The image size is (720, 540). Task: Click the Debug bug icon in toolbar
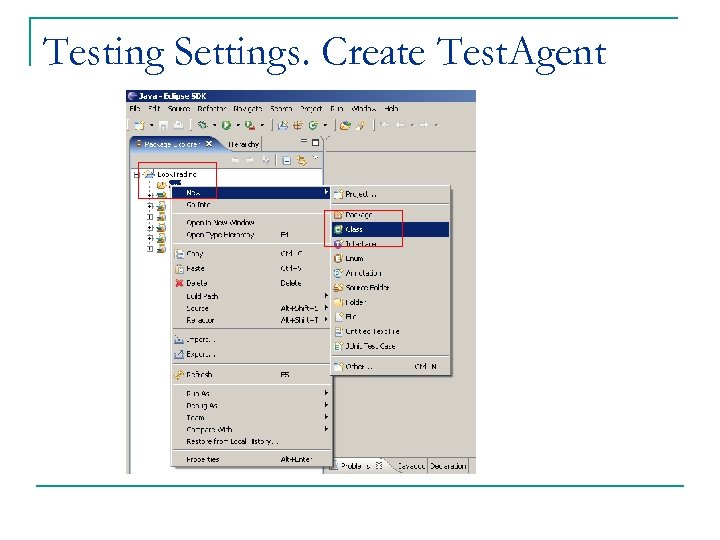(x=202, y=124)
